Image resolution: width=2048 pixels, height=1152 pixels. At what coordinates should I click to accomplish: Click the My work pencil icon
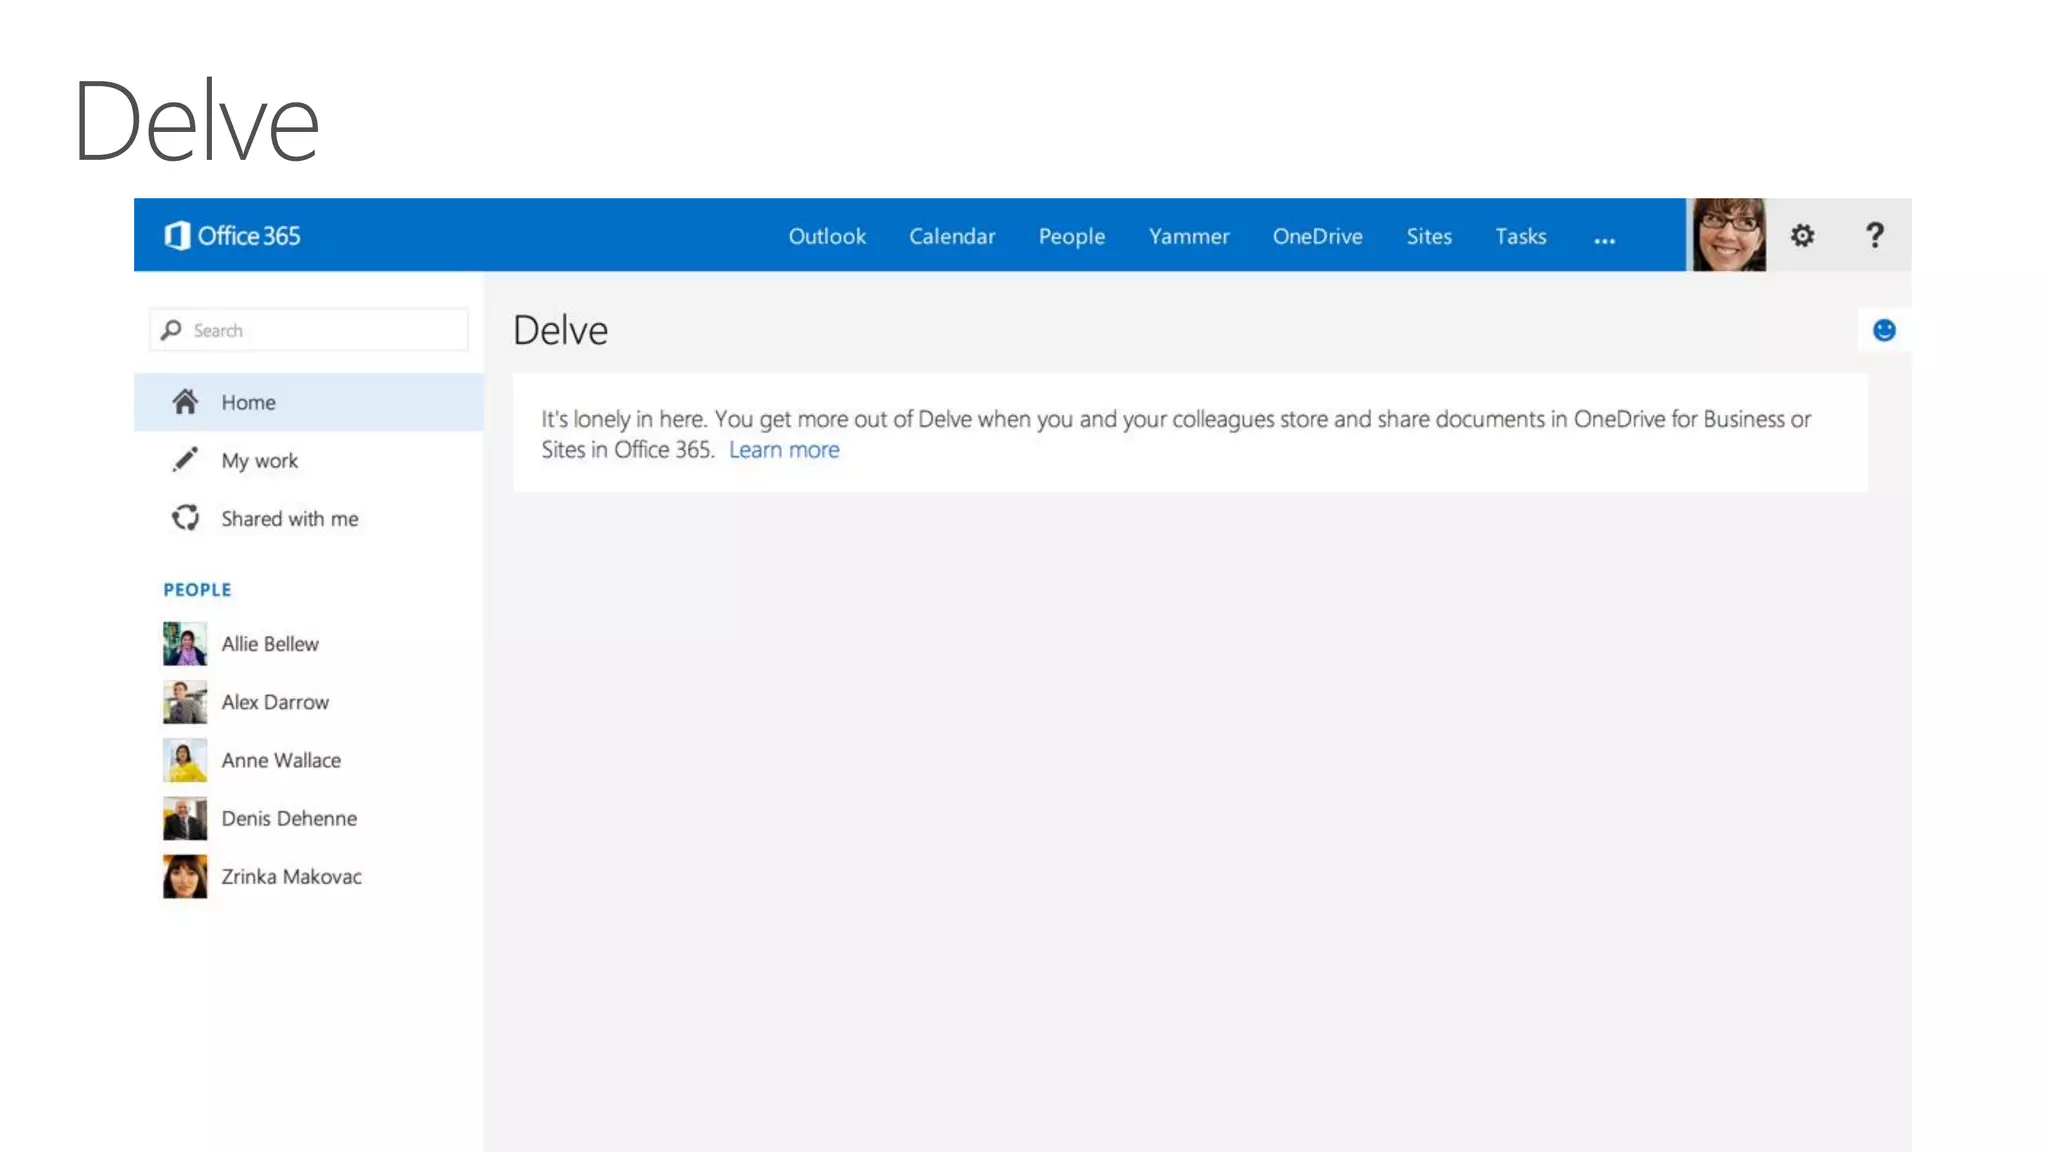(x=185, y=460)
